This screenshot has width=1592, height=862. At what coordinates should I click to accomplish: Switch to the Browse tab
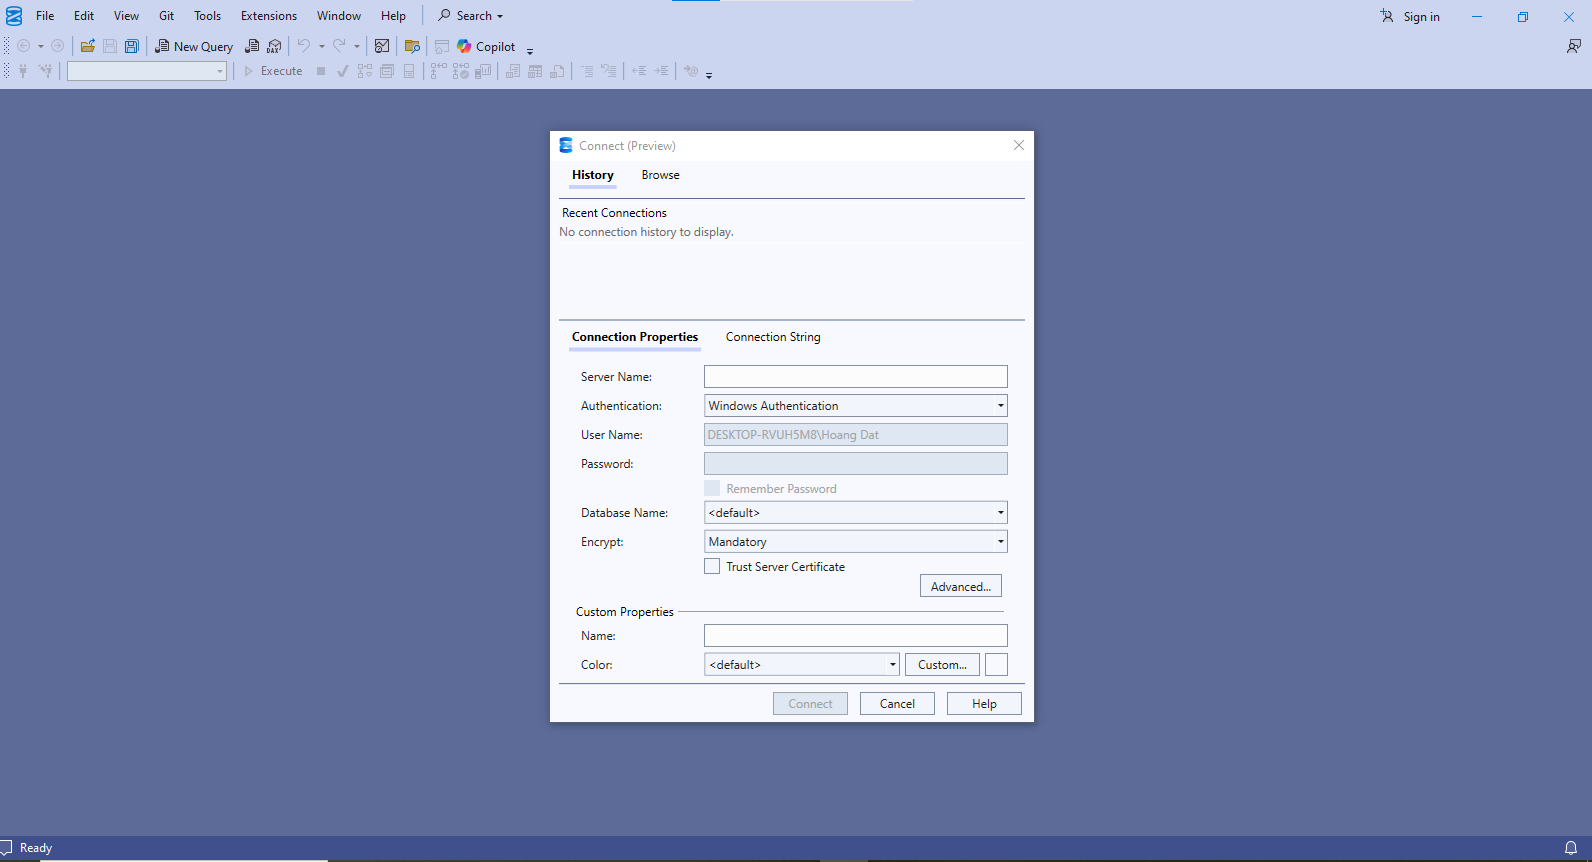pyautogui.click(x=660, y=175)
